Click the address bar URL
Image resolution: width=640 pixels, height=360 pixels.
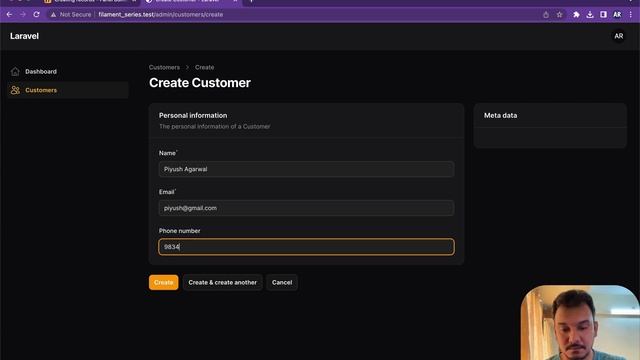tap(161, 14)
